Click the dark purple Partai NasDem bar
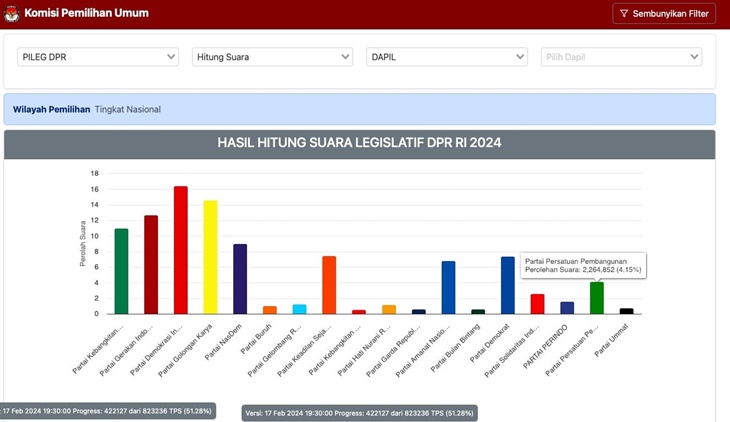This screenshot has width=730, height=422. [240, 279]
